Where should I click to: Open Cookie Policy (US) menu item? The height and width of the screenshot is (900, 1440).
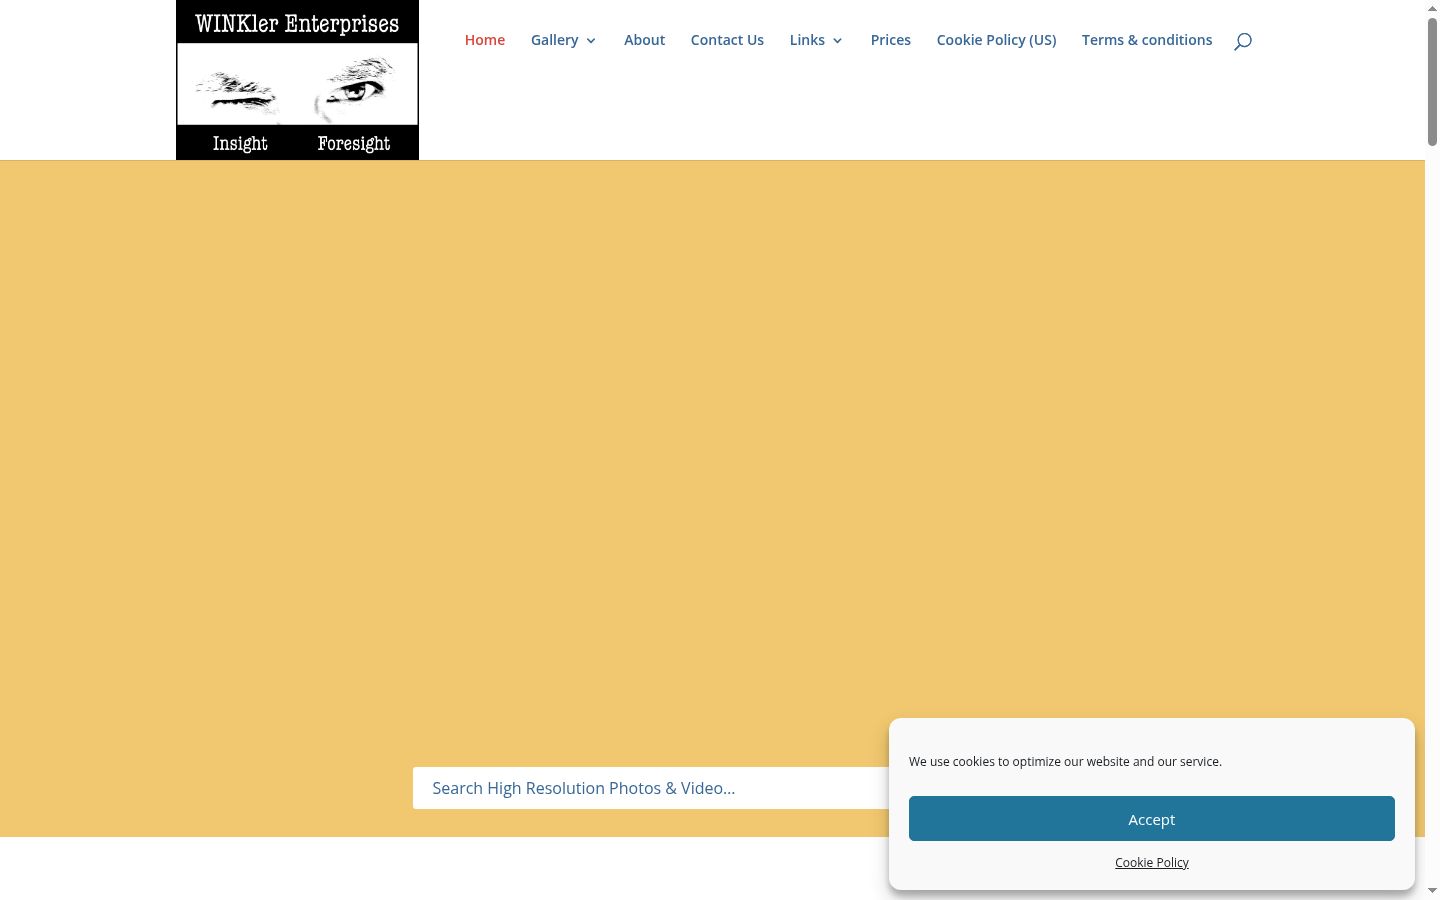click(x=996, y=40)
